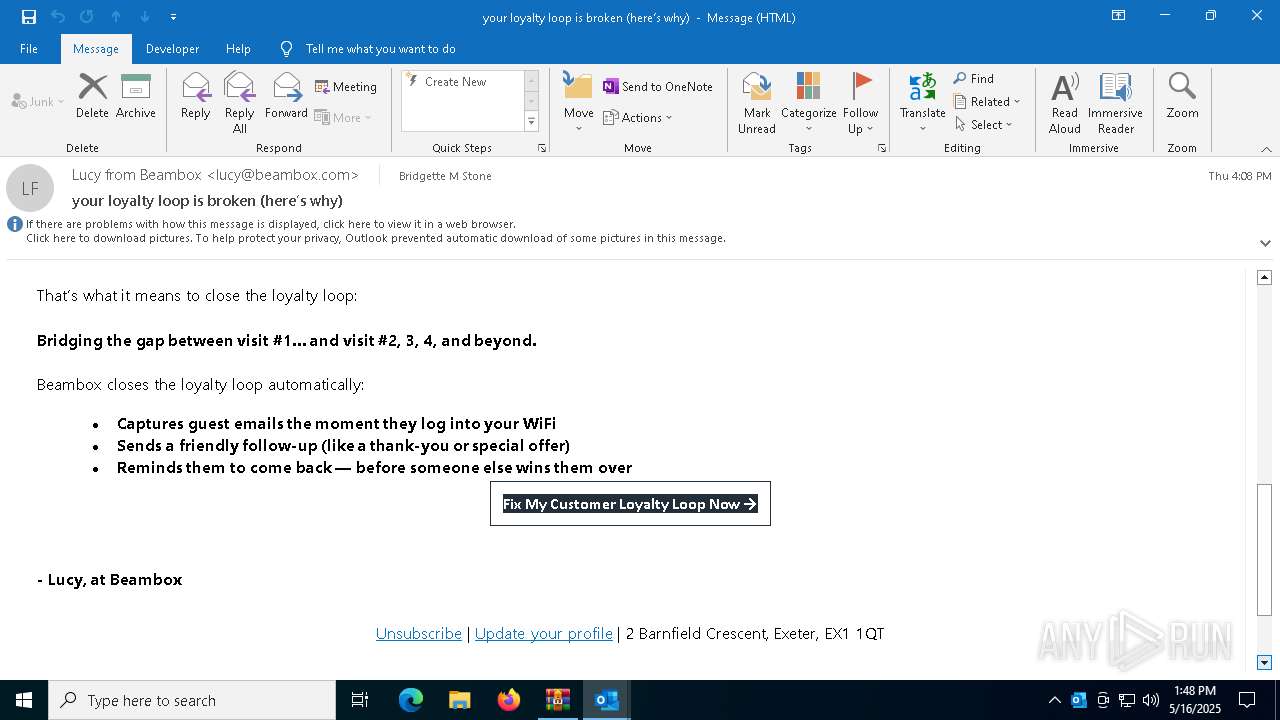The height and width of the screenshot is (720, 1280).
Task: Forward this email
Action: pyautogui.click(x=286, y=96)
